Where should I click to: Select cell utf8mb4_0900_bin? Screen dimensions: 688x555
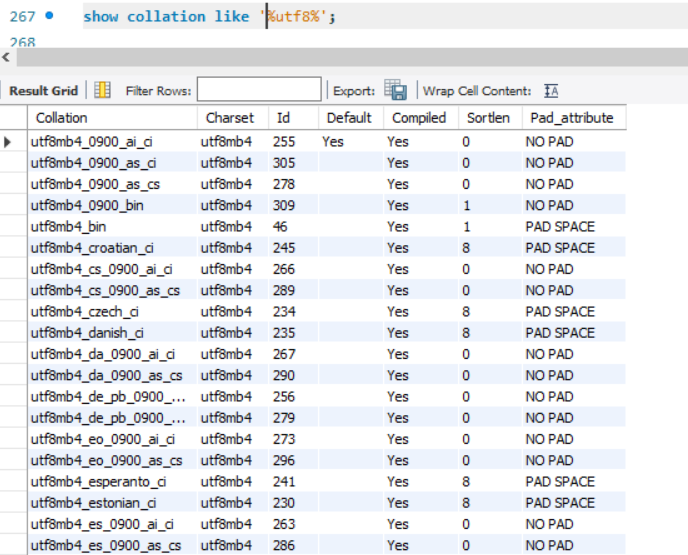112,205
